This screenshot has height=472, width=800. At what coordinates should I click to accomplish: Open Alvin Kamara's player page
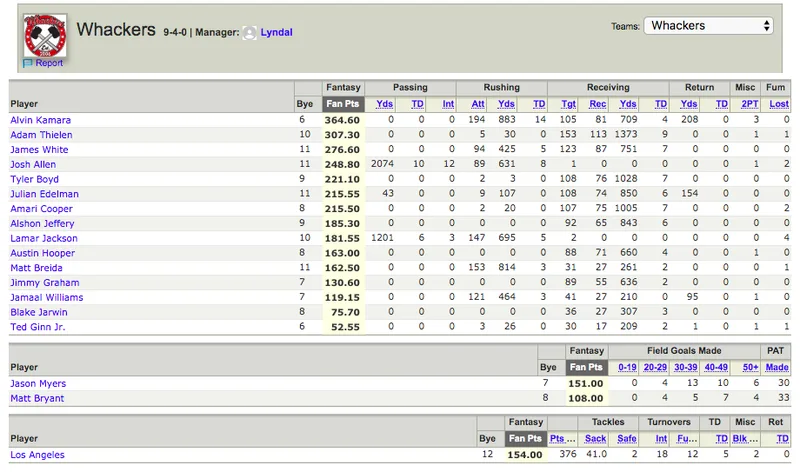41,120
